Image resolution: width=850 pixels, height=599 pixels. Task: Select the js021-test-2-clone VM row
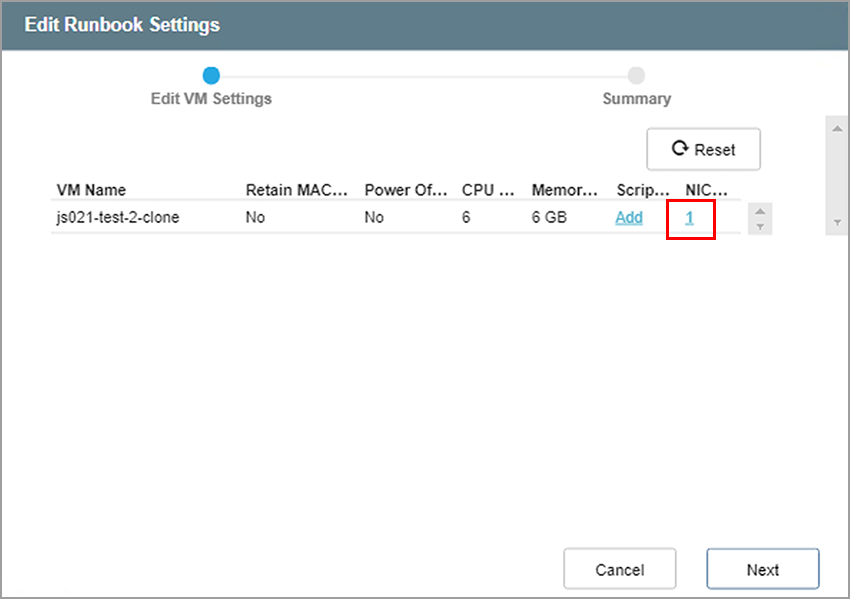118,217
